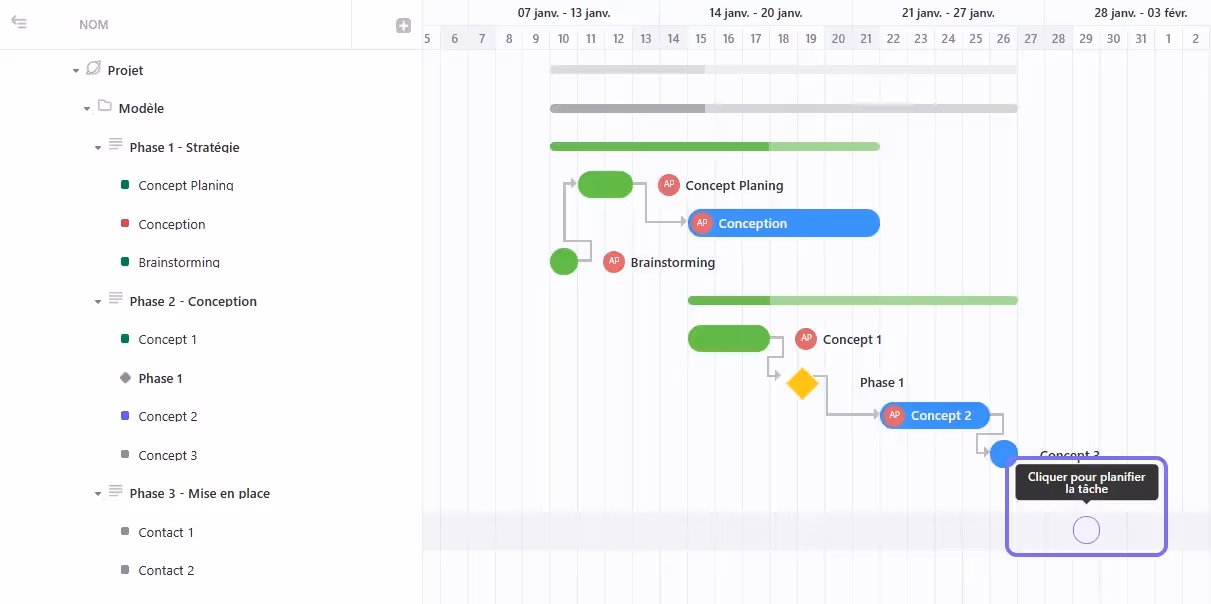Viewport: 1211px width, 604px height.
Task: Open Concept 1 task in sidebar
Action: pyautogui.click(x=168, y=340)
